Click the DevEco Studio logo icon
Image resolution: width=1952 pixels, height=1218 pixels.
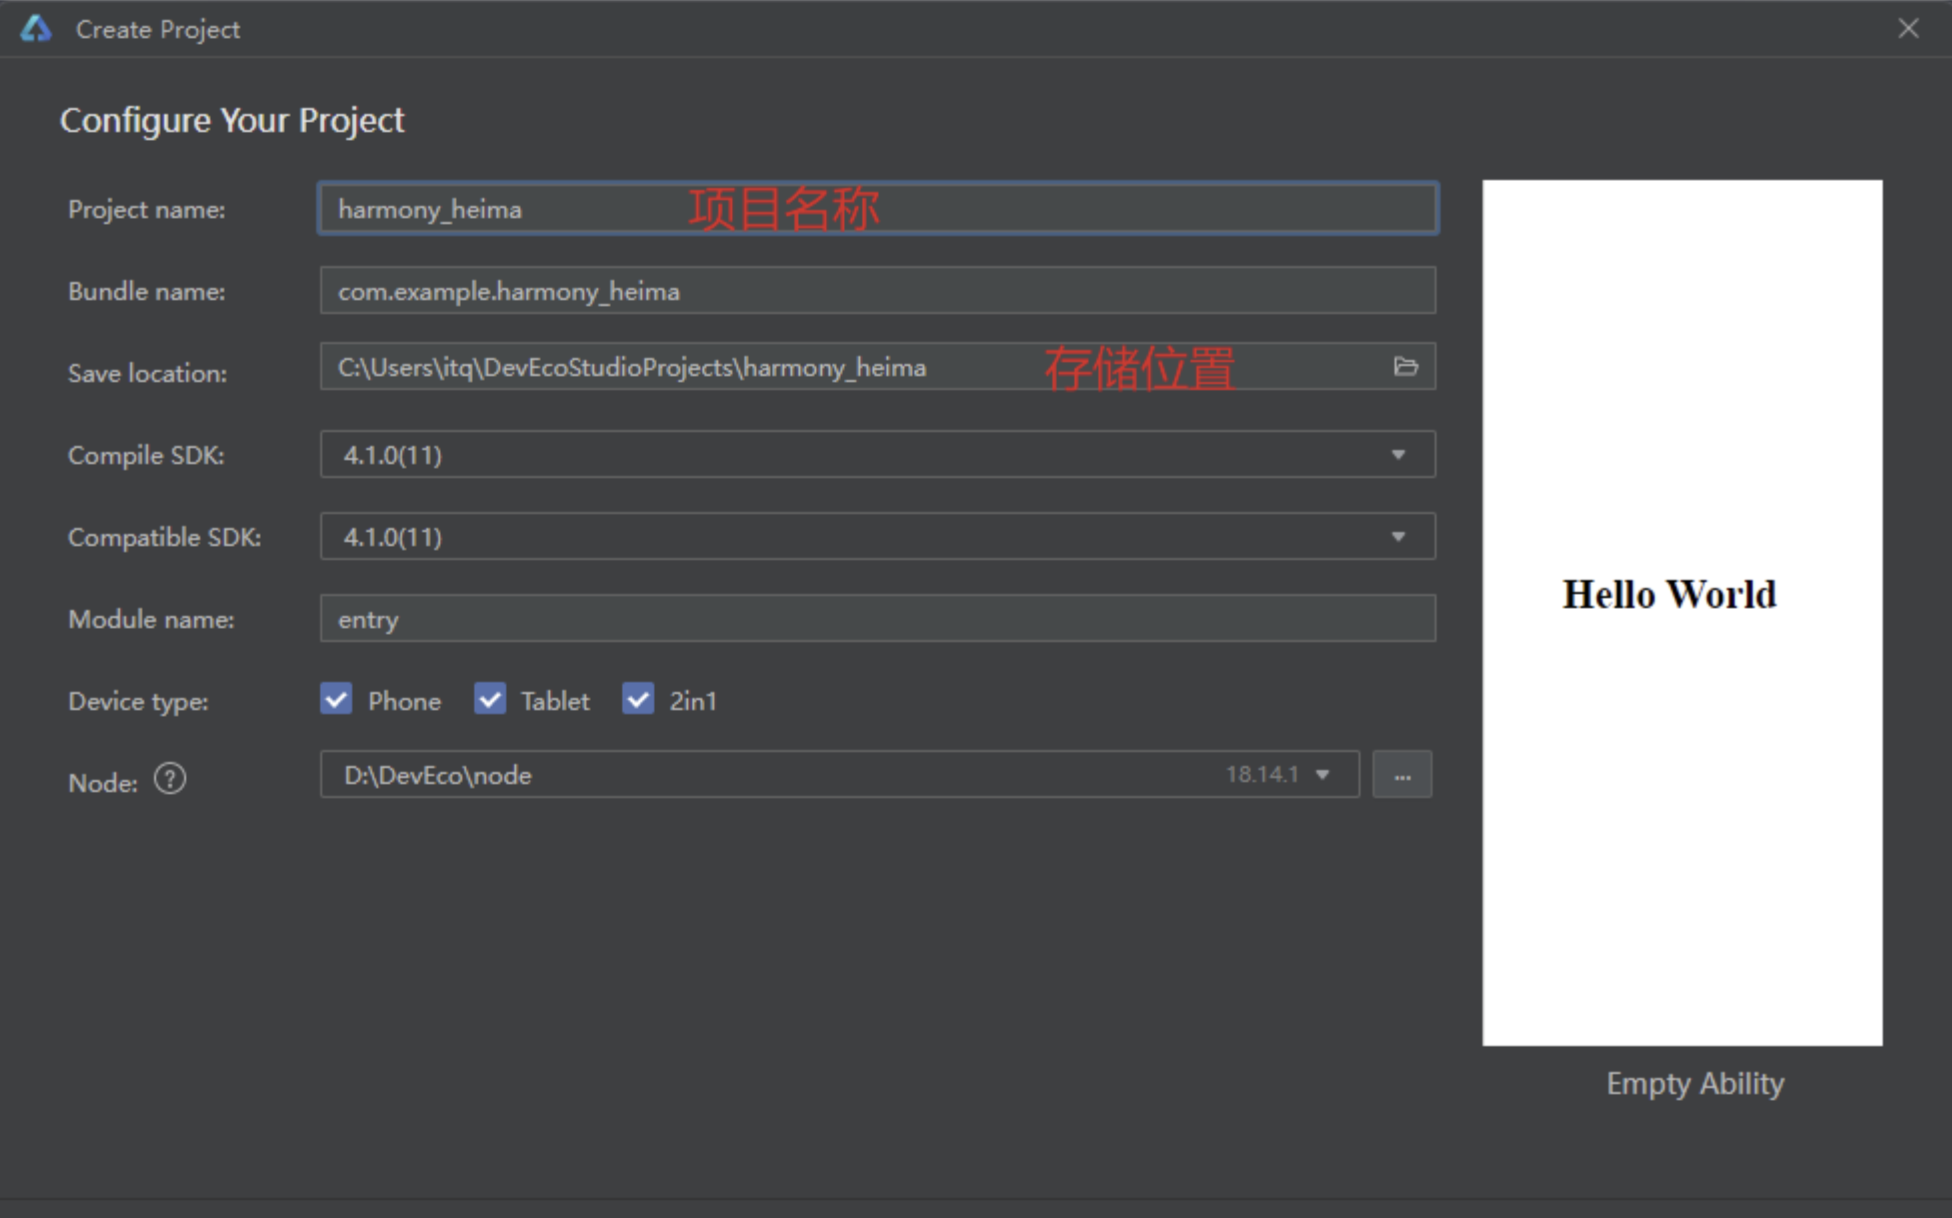point(36,29)
